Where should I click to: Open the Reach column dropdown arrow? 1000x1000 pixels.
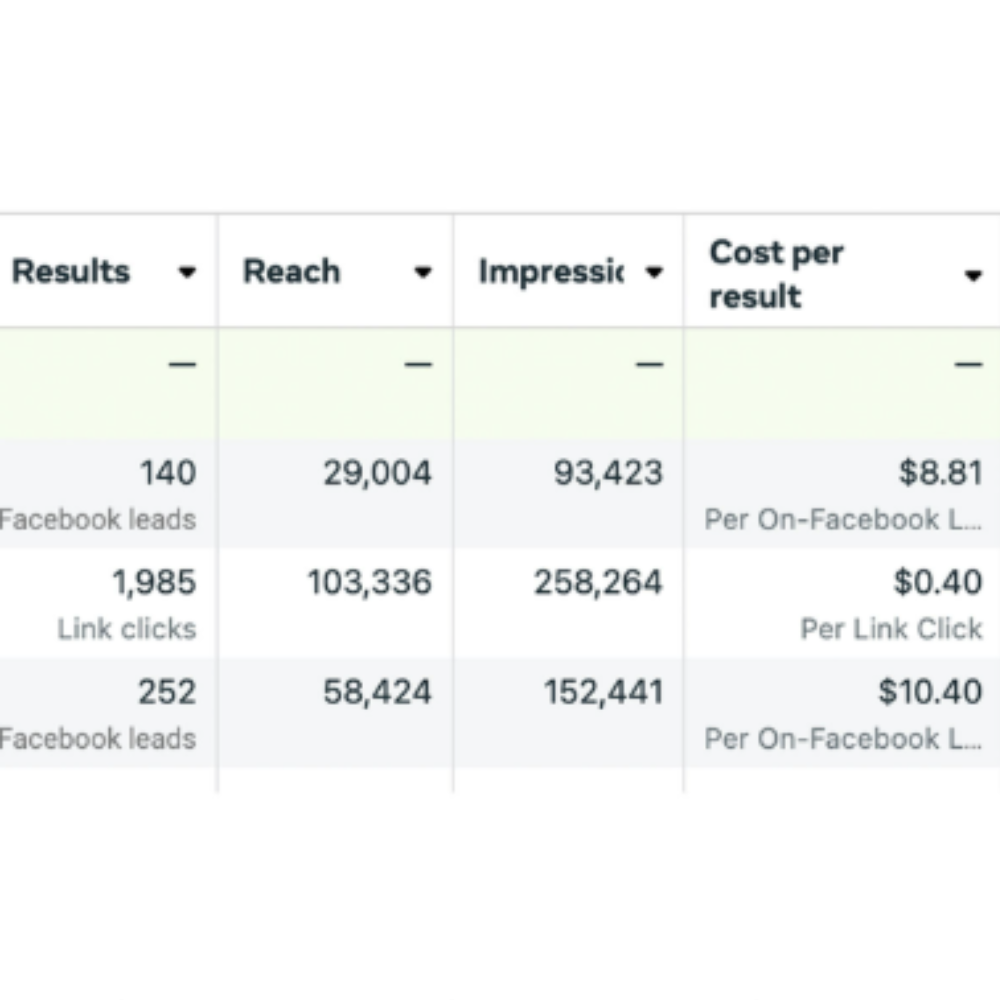423,273
